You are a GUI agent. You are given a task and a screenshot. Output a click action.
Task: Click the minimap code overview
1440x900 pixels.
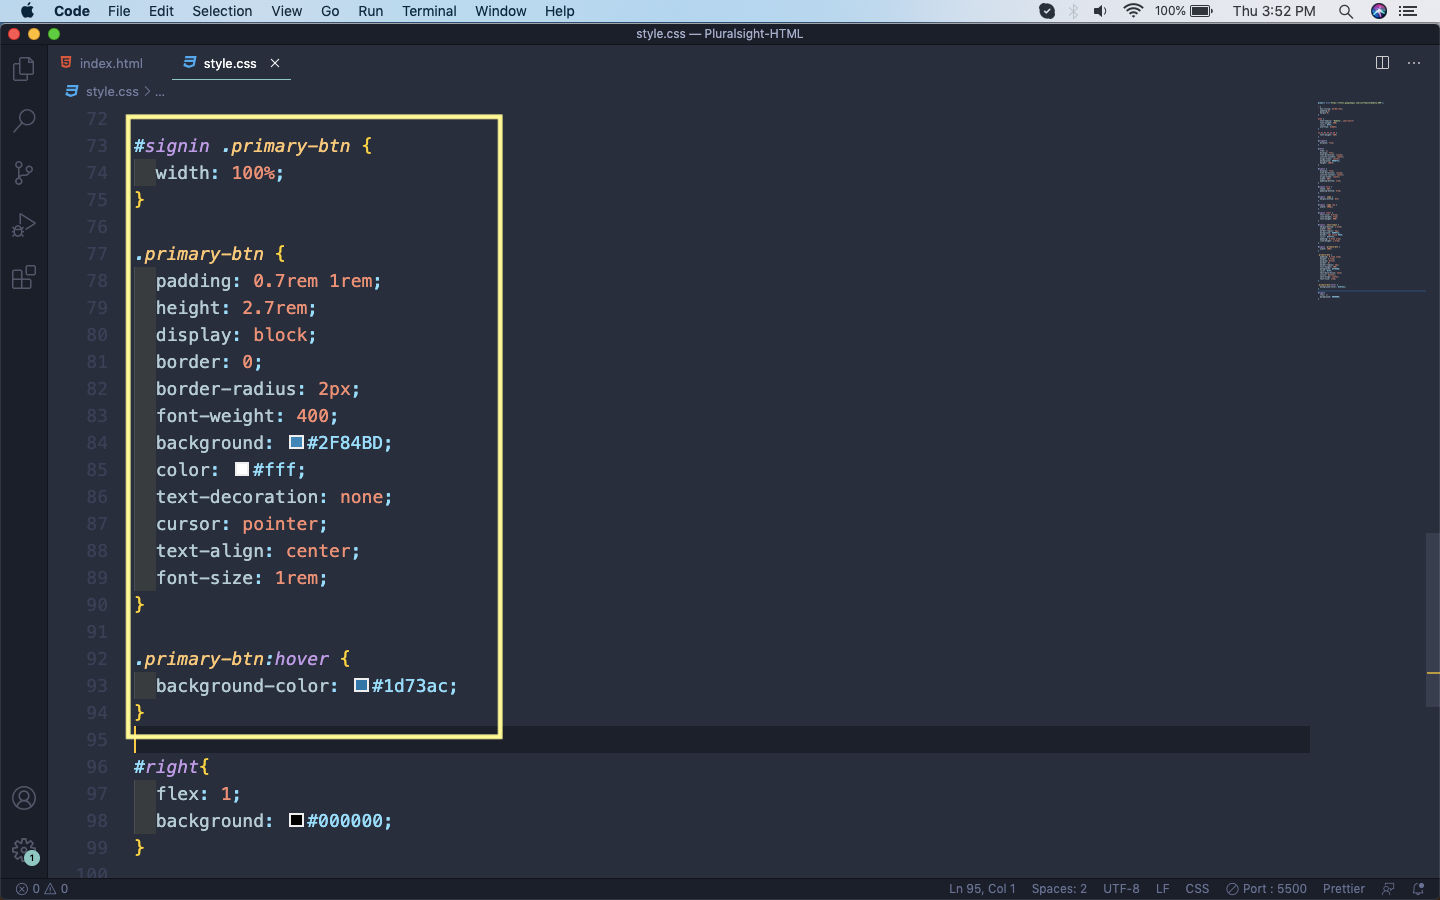tap(1370, 200)
